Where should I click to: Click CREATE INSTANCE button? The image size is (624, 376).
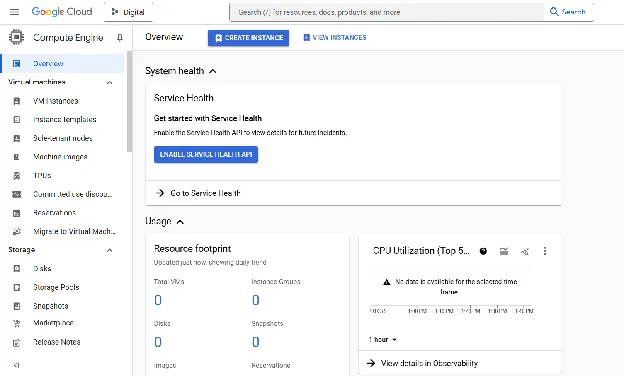(248, 38)
